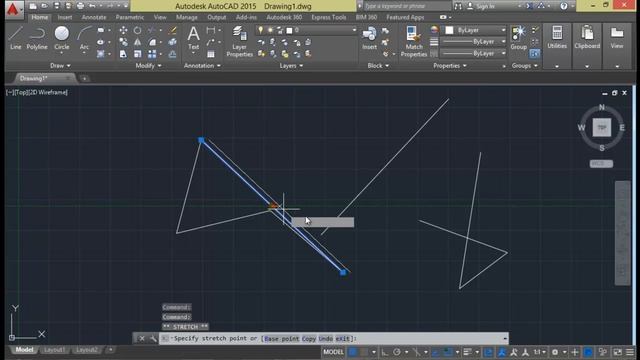Click Base point option in command line

pyautogui.click(x=282, y=338)
